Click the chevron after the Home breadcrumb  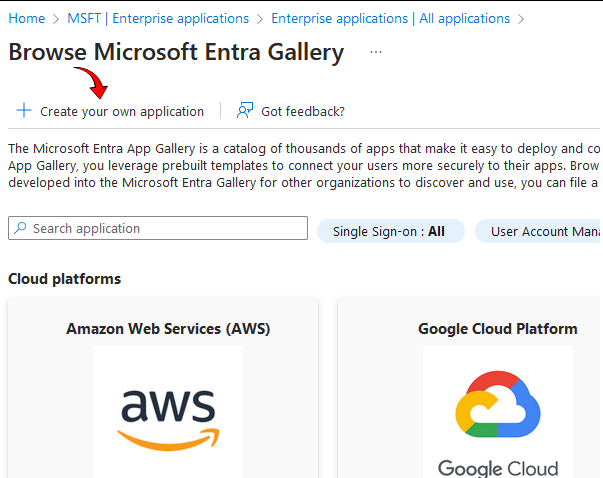click(x=56, y=19)
